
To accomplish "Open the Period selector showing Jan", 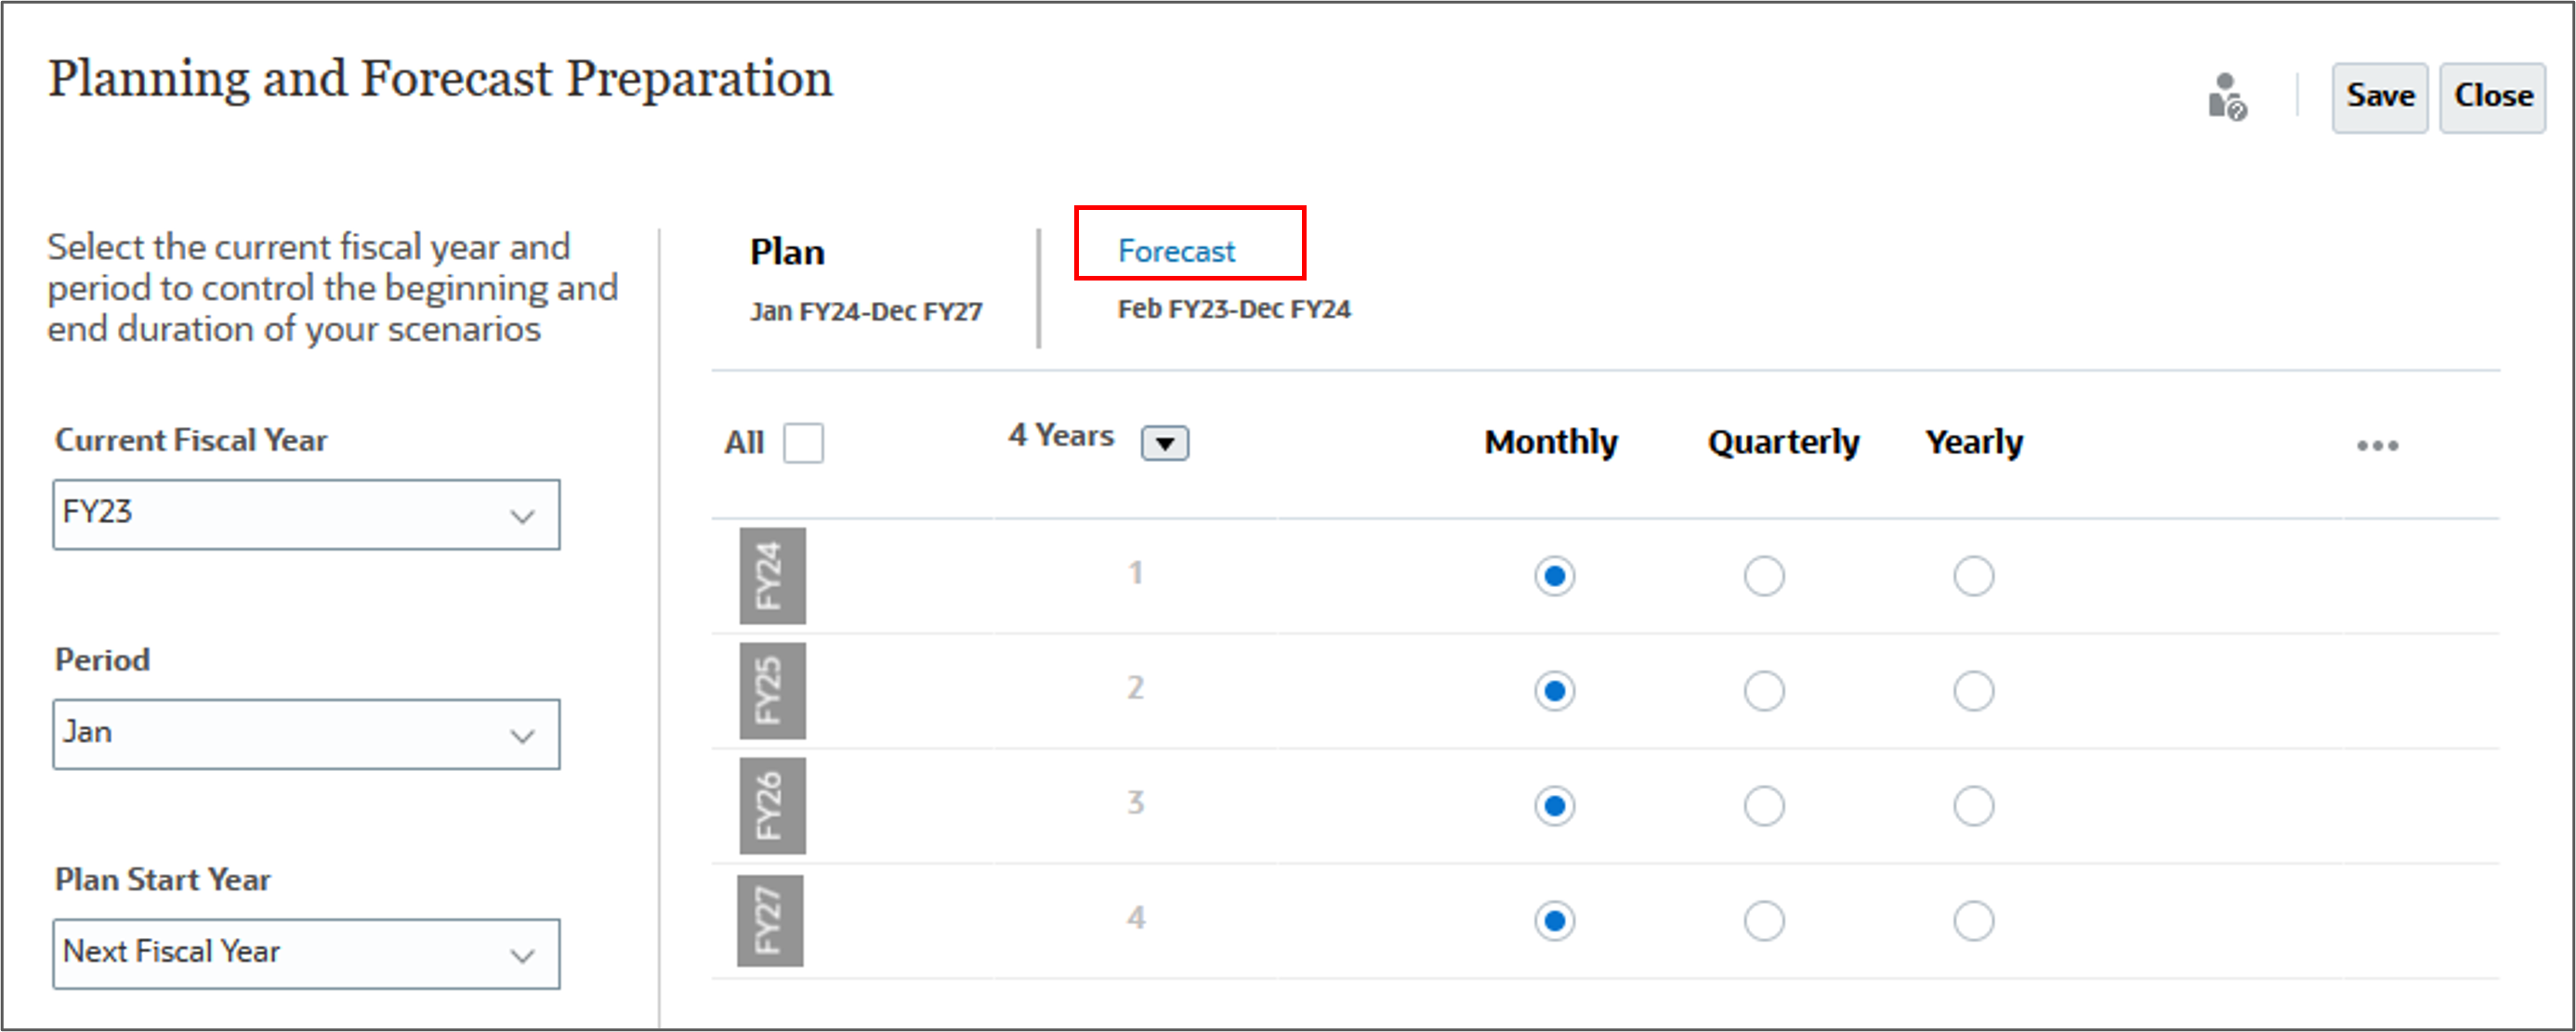I will tap(306, 734).
